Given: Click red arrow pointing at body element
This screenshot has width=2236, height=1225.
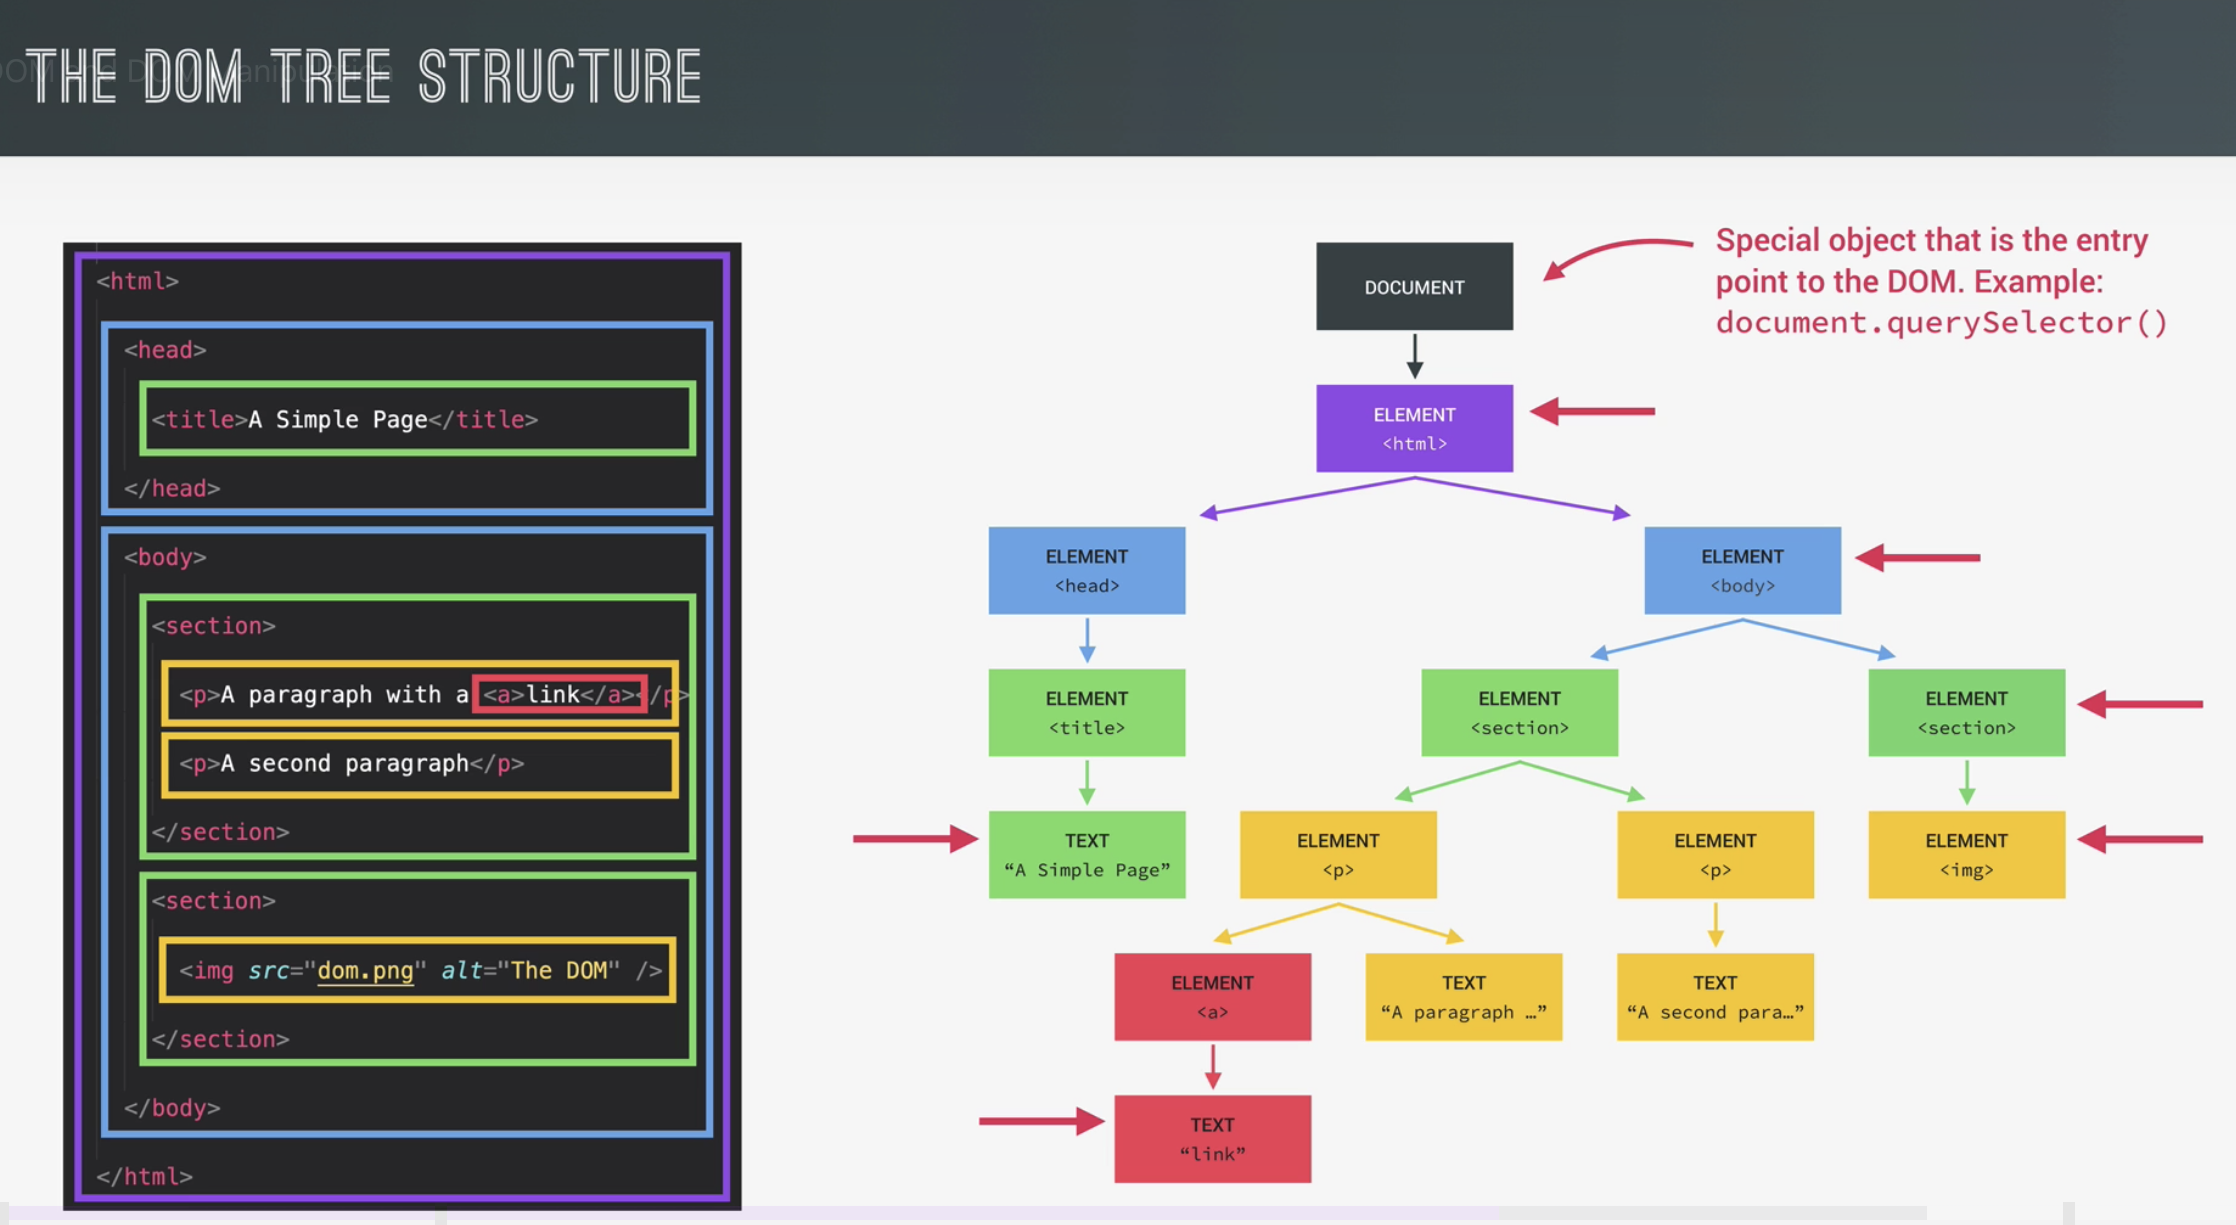Looking at the screenshot, I should [x=1918, y=557].
